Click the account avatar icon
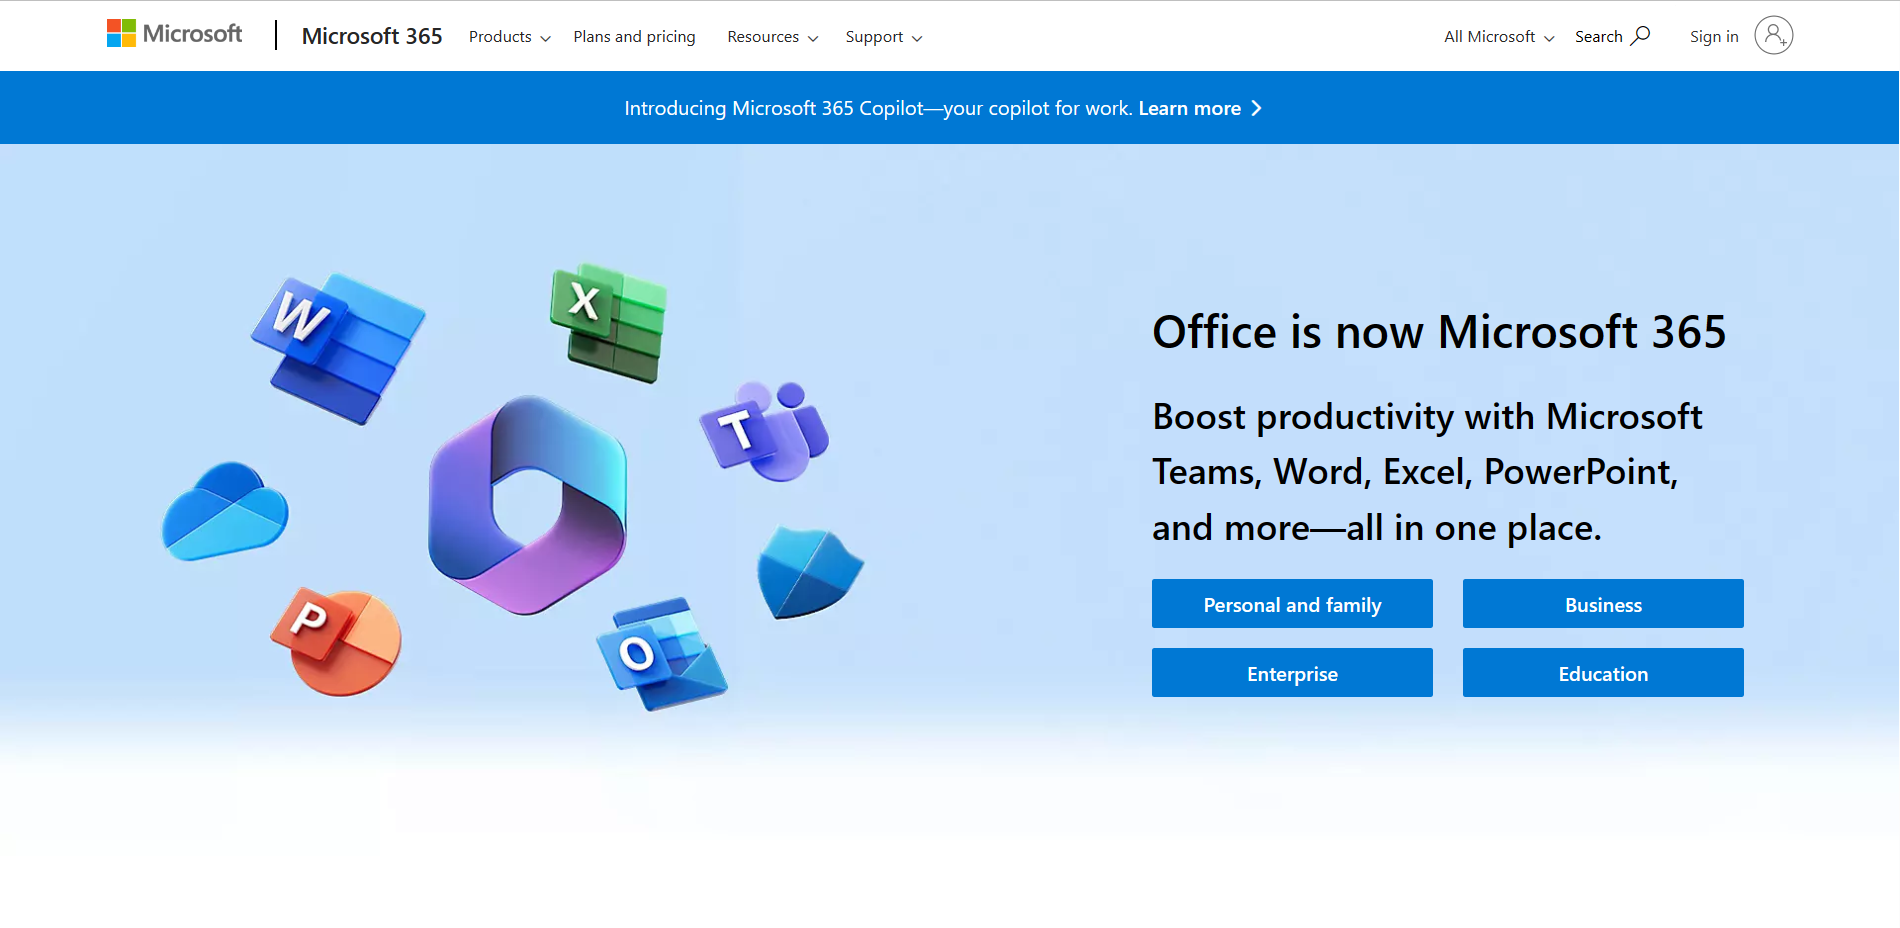The height and width of the screenshot is (928, 1900). pos(1773,36)
